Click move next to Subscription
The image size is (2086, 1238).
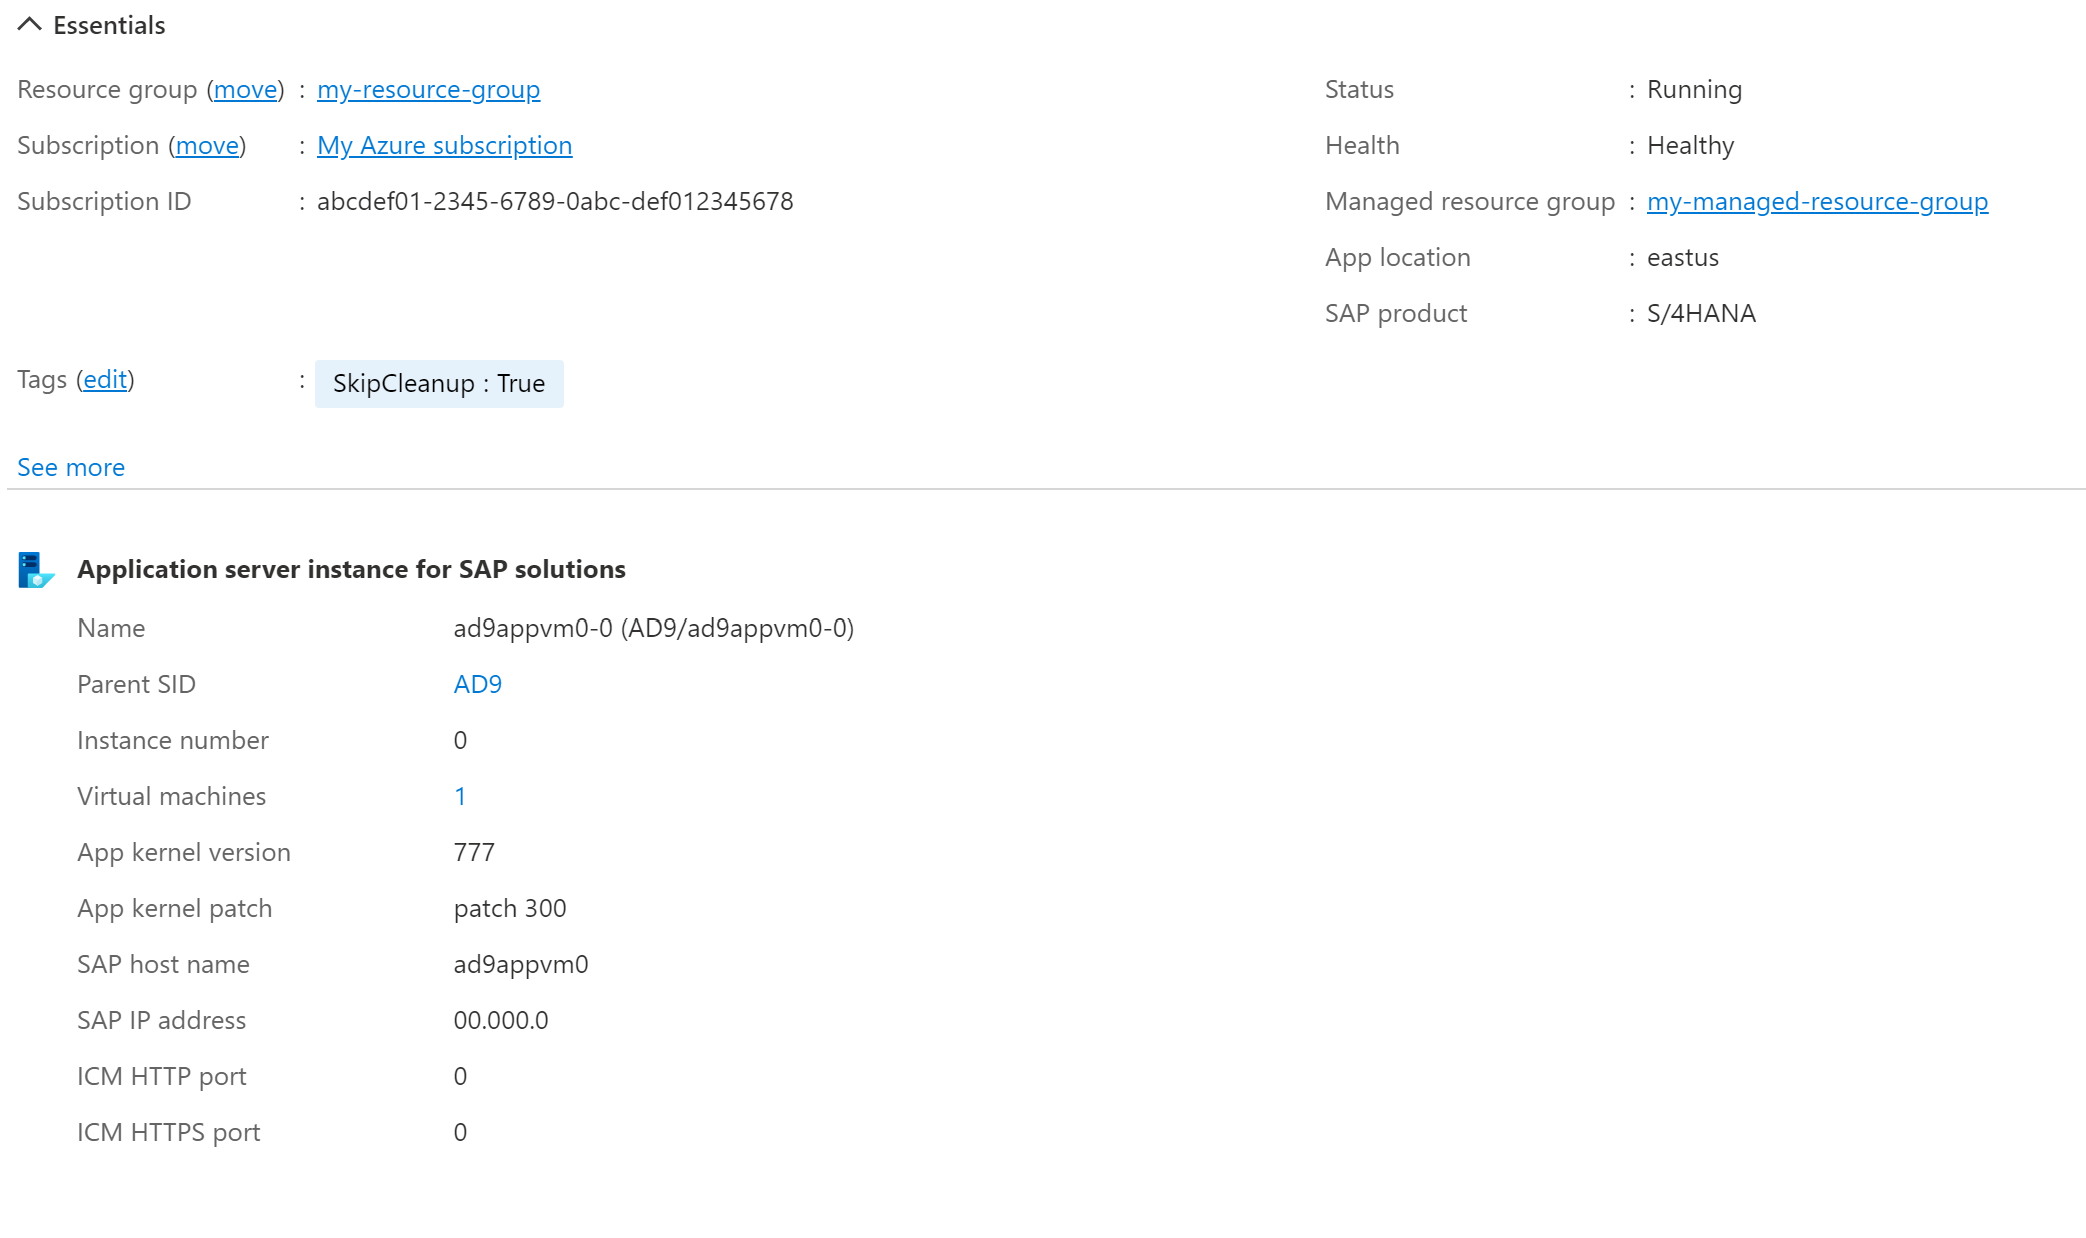[x=207, y=145]
